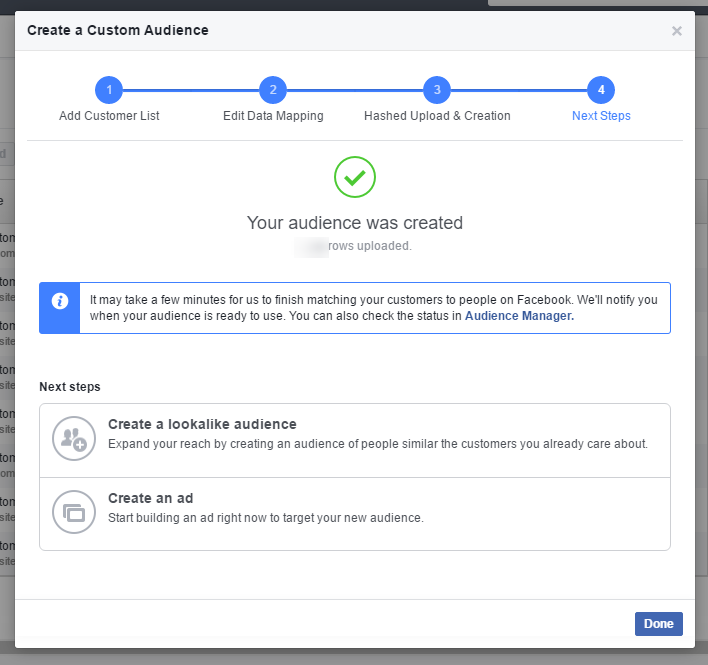This screenshot has height=665, width=708.
Task: Click the lookalike audience description text
Action: [x=377, y=443]
